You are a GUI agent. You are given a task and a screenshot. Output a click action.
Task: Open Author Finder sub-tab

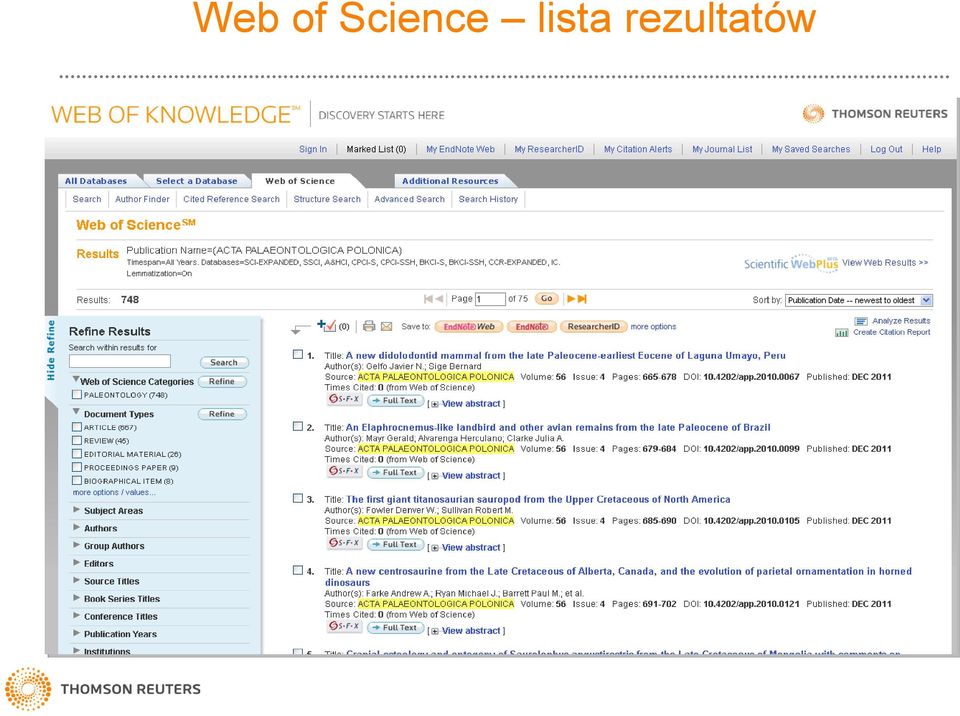click(x=142, y=199)
